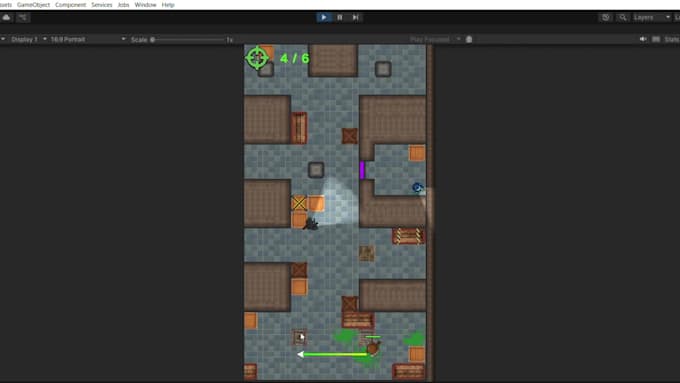This screenshot has height=383, width=680.
Task: Open the Component menu
Action: coord(70,5)
